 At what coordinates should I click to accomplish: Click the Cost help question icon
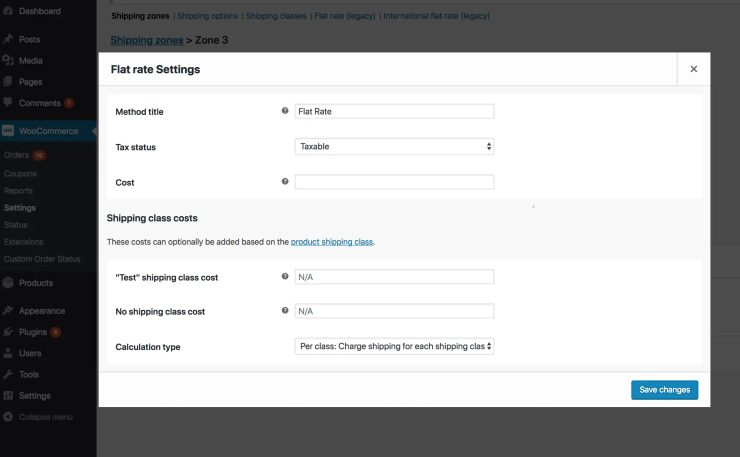click(285, 181)
